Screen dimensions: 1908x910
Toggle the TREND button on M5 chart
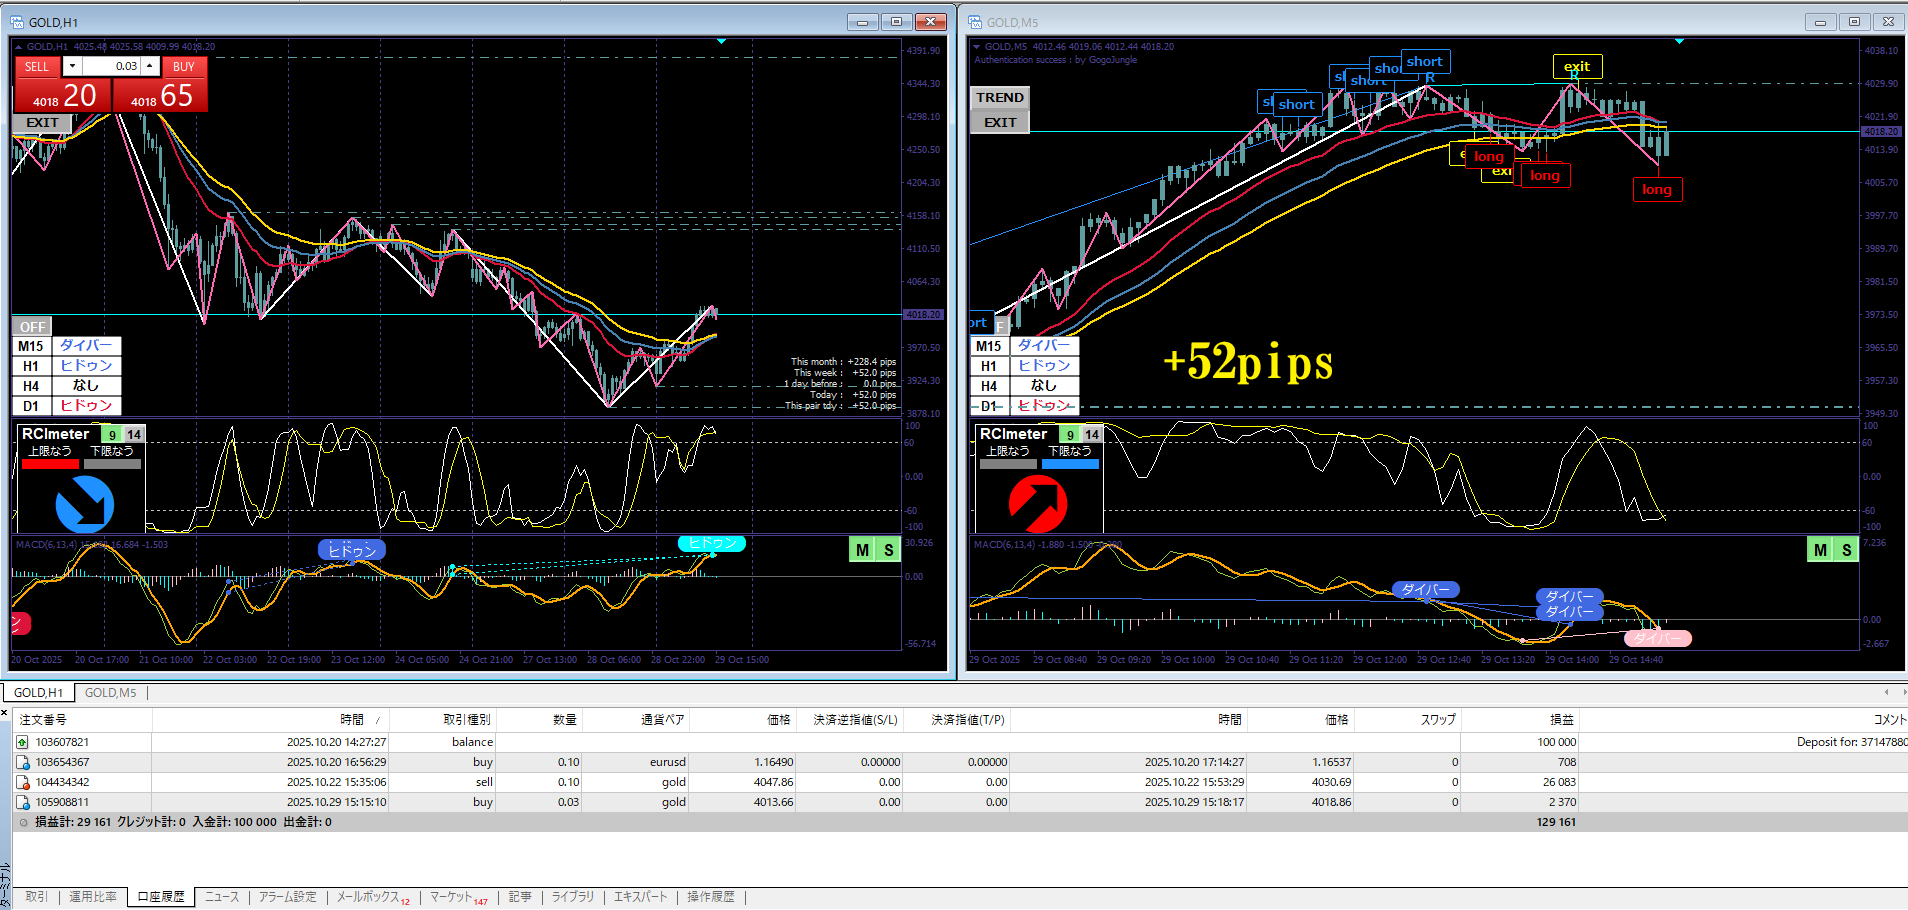click(x=999, y=98)
